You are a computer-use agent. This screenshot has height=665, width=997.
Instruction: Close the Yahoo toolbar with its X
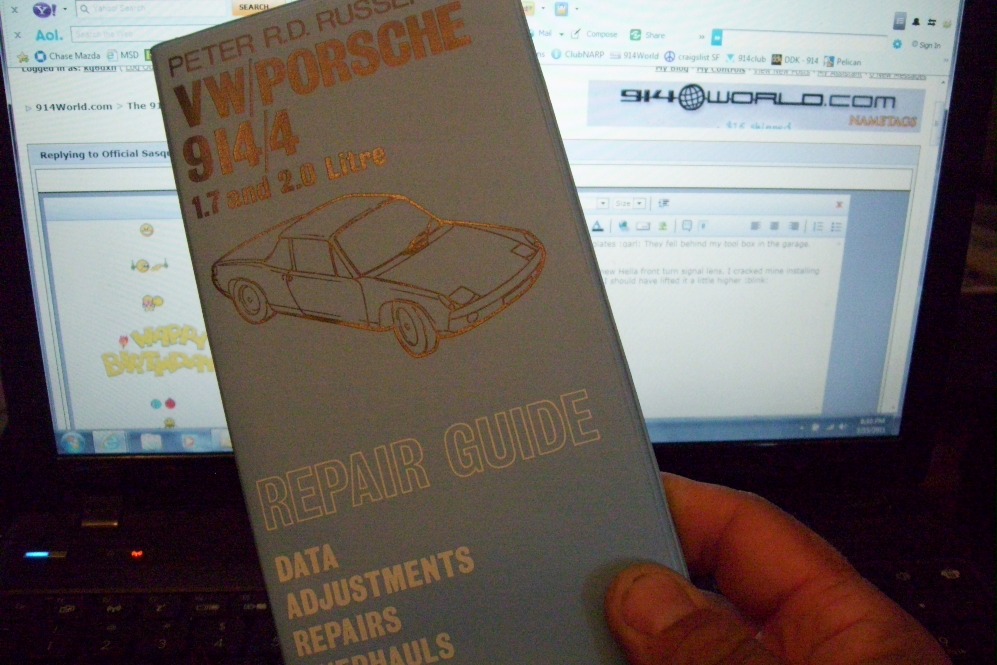point(14,10)
